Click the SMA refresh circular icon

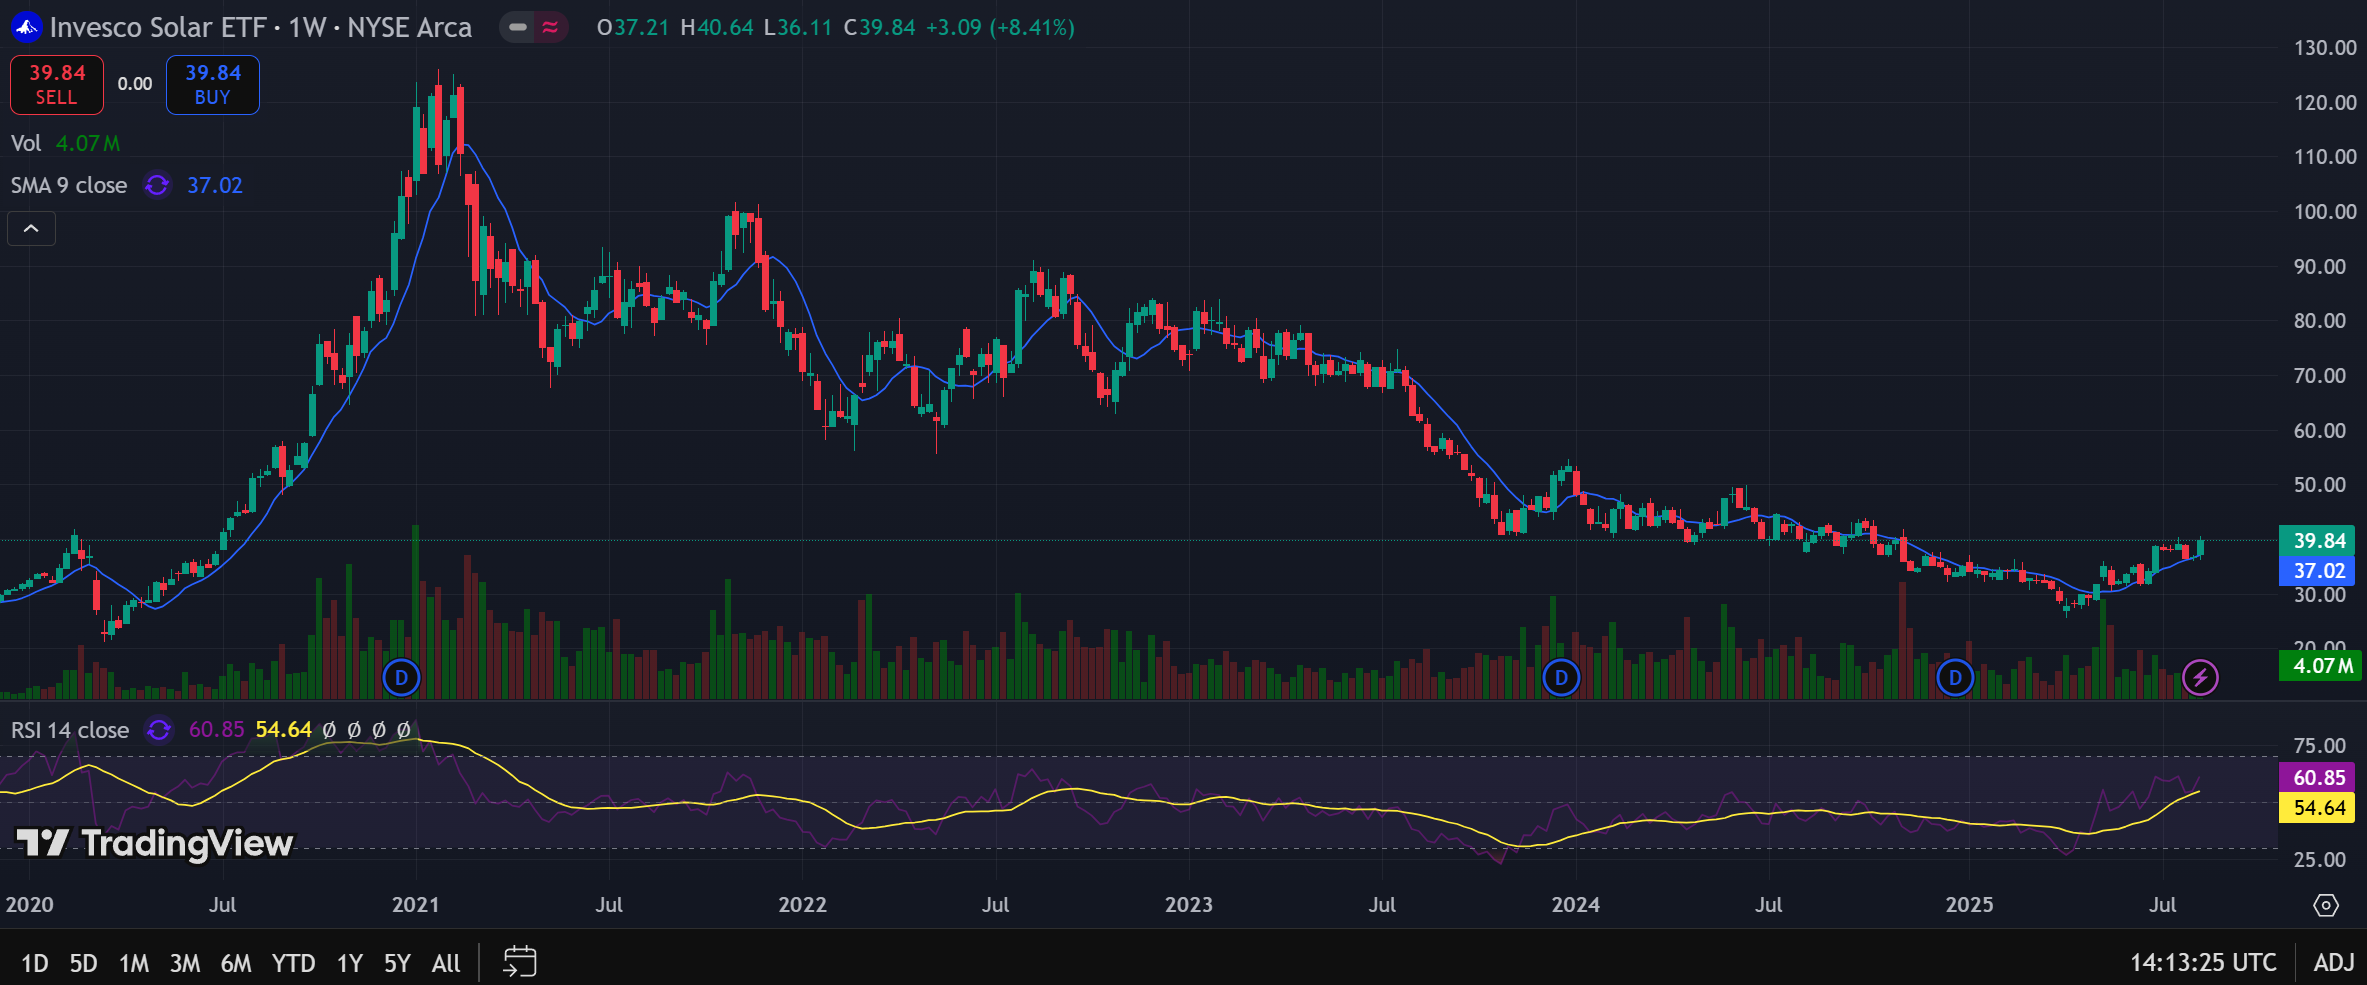(x=157, y=185)
